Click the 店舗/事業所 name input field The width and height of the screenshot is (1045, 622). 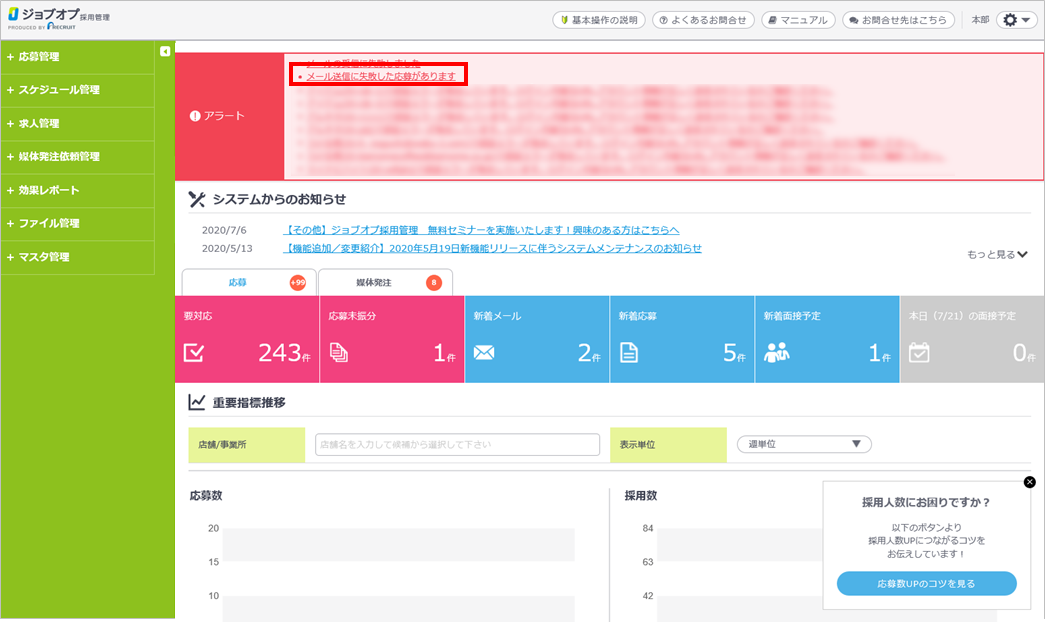pos(457,444)
